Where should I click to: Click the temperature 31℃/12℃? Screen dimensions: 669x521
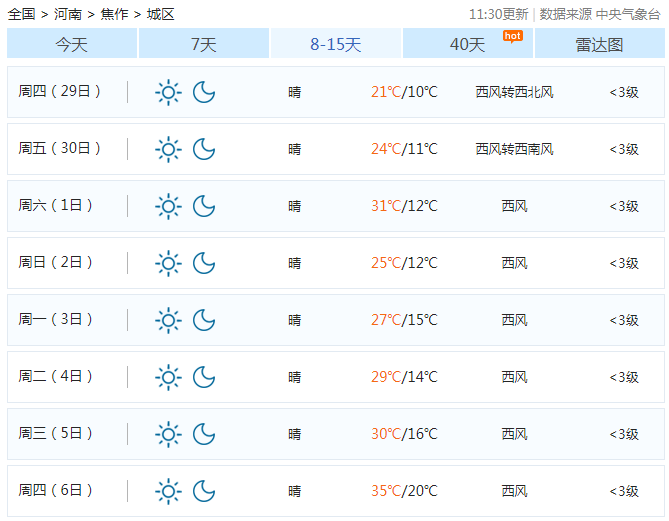tap(404, 207)
